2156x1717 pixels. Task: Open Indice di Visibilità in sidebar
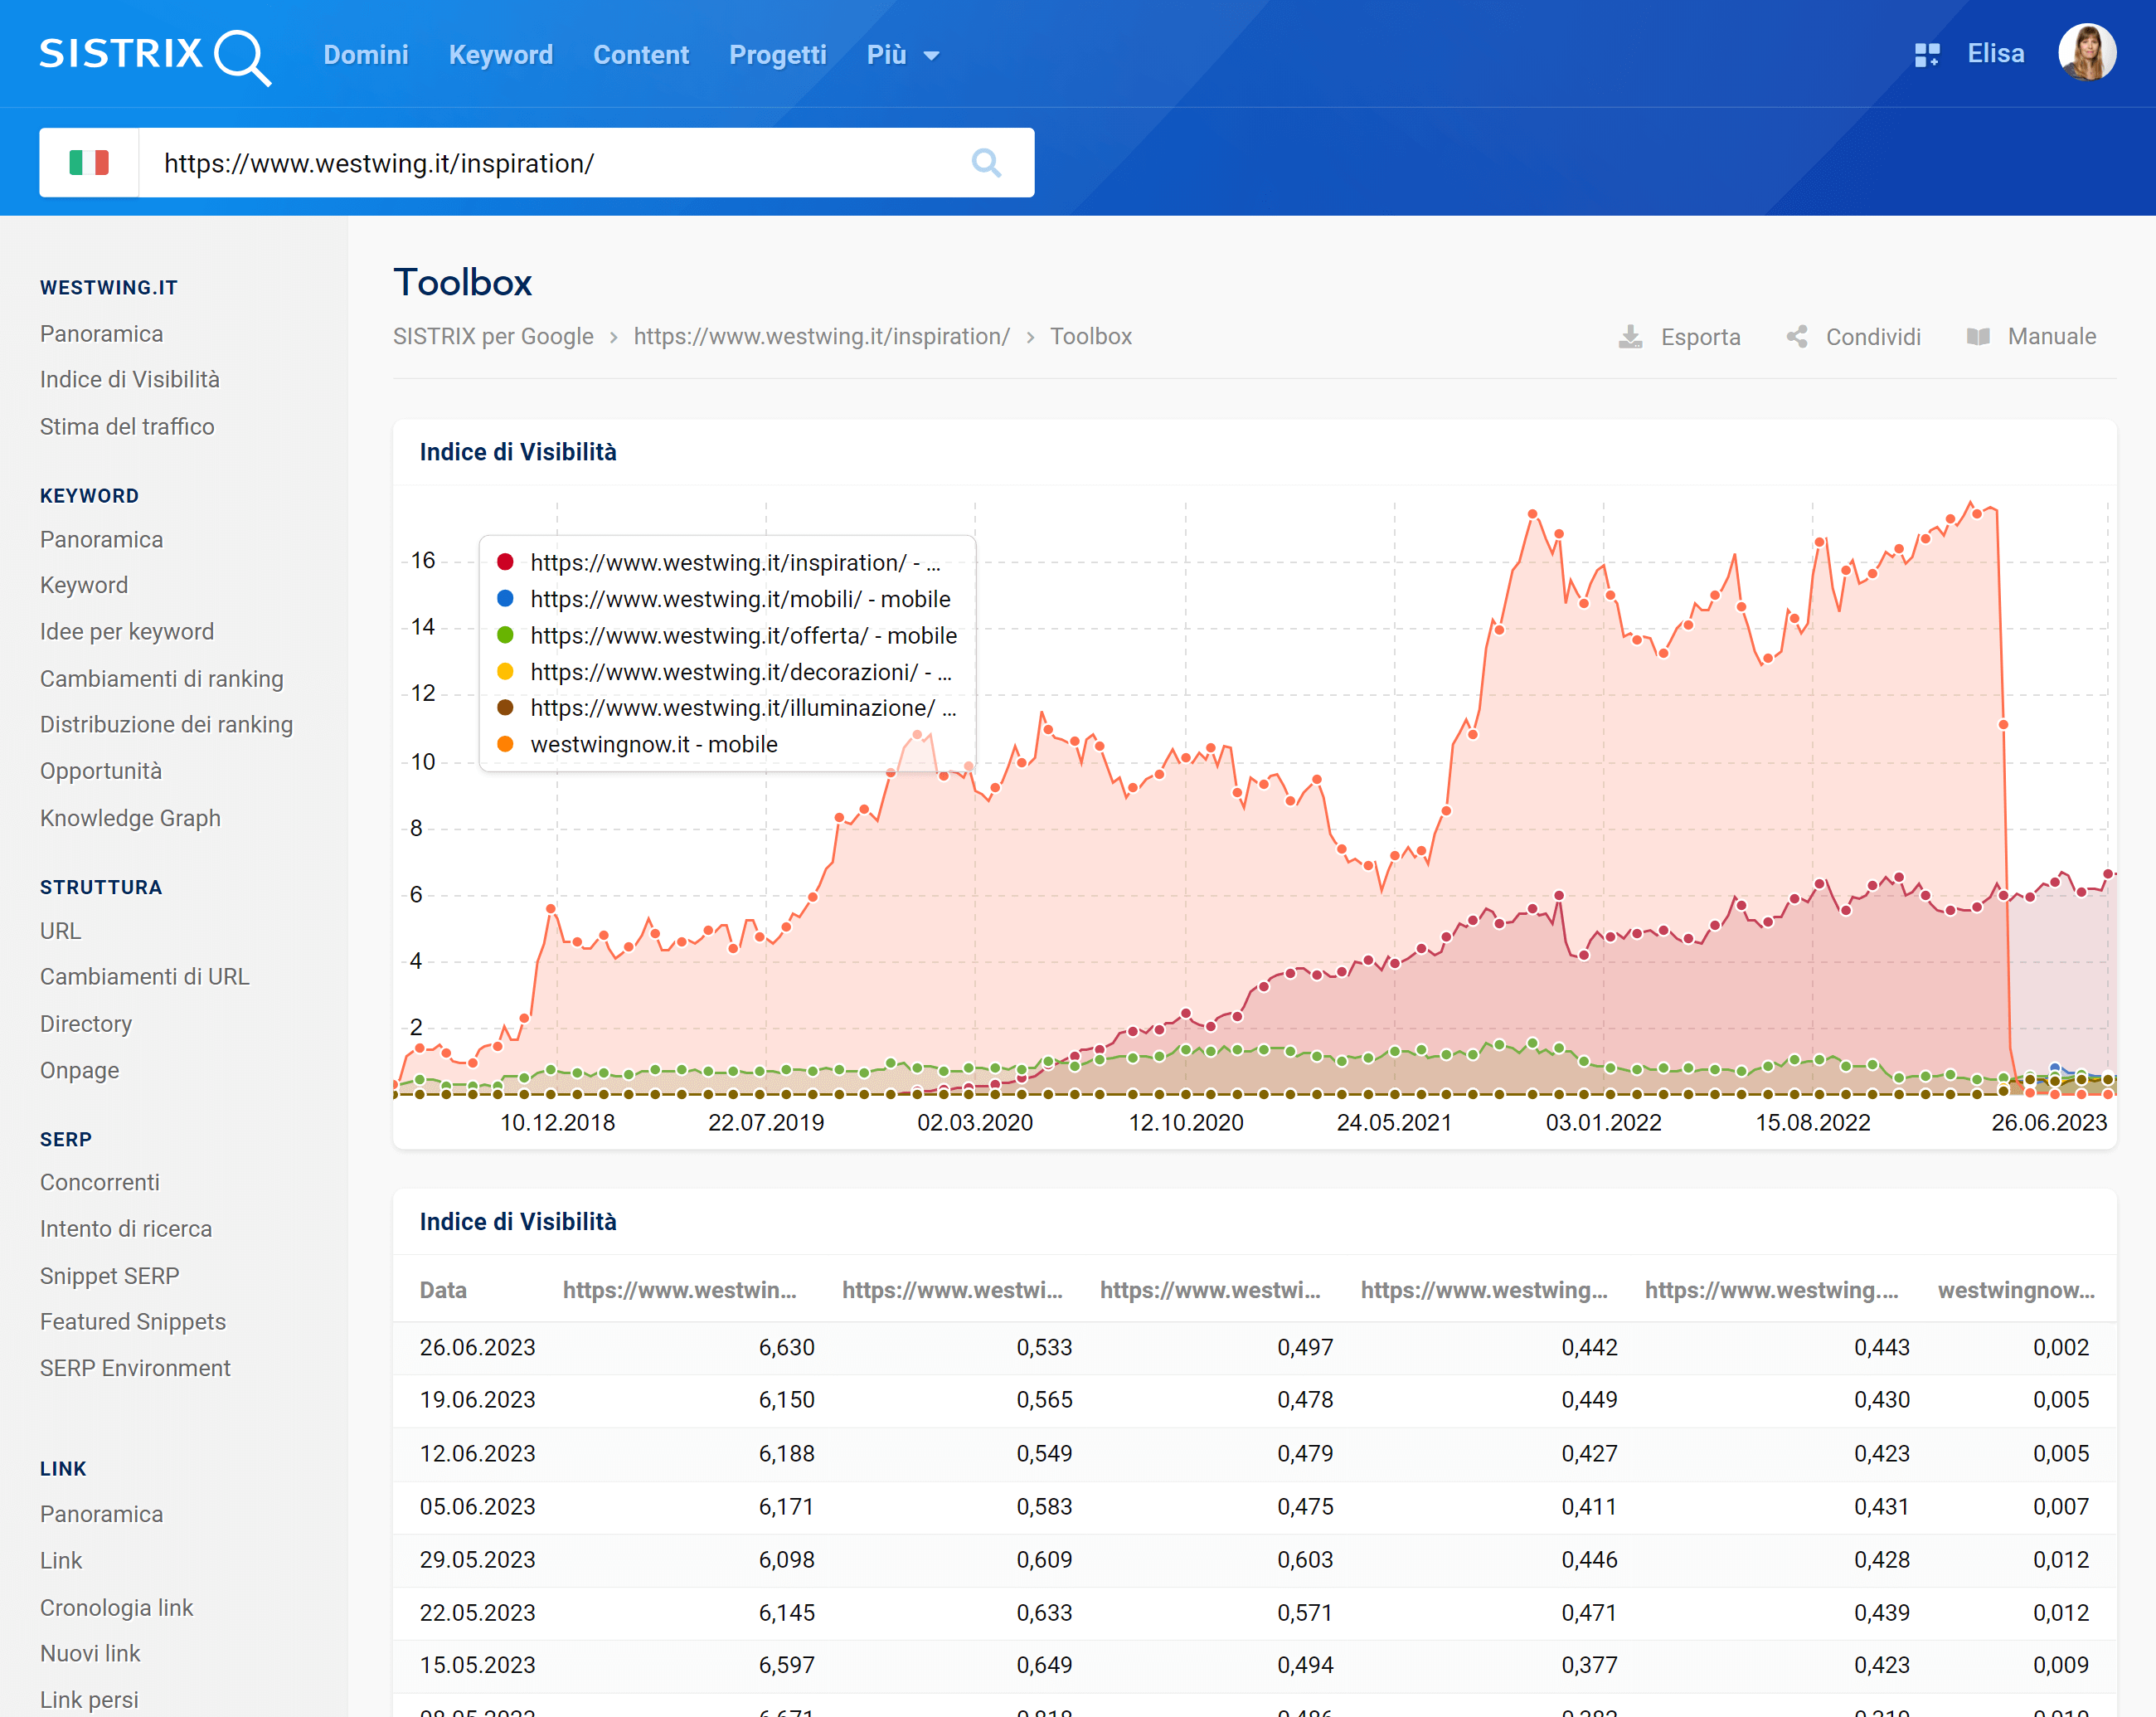coord(130,380)
